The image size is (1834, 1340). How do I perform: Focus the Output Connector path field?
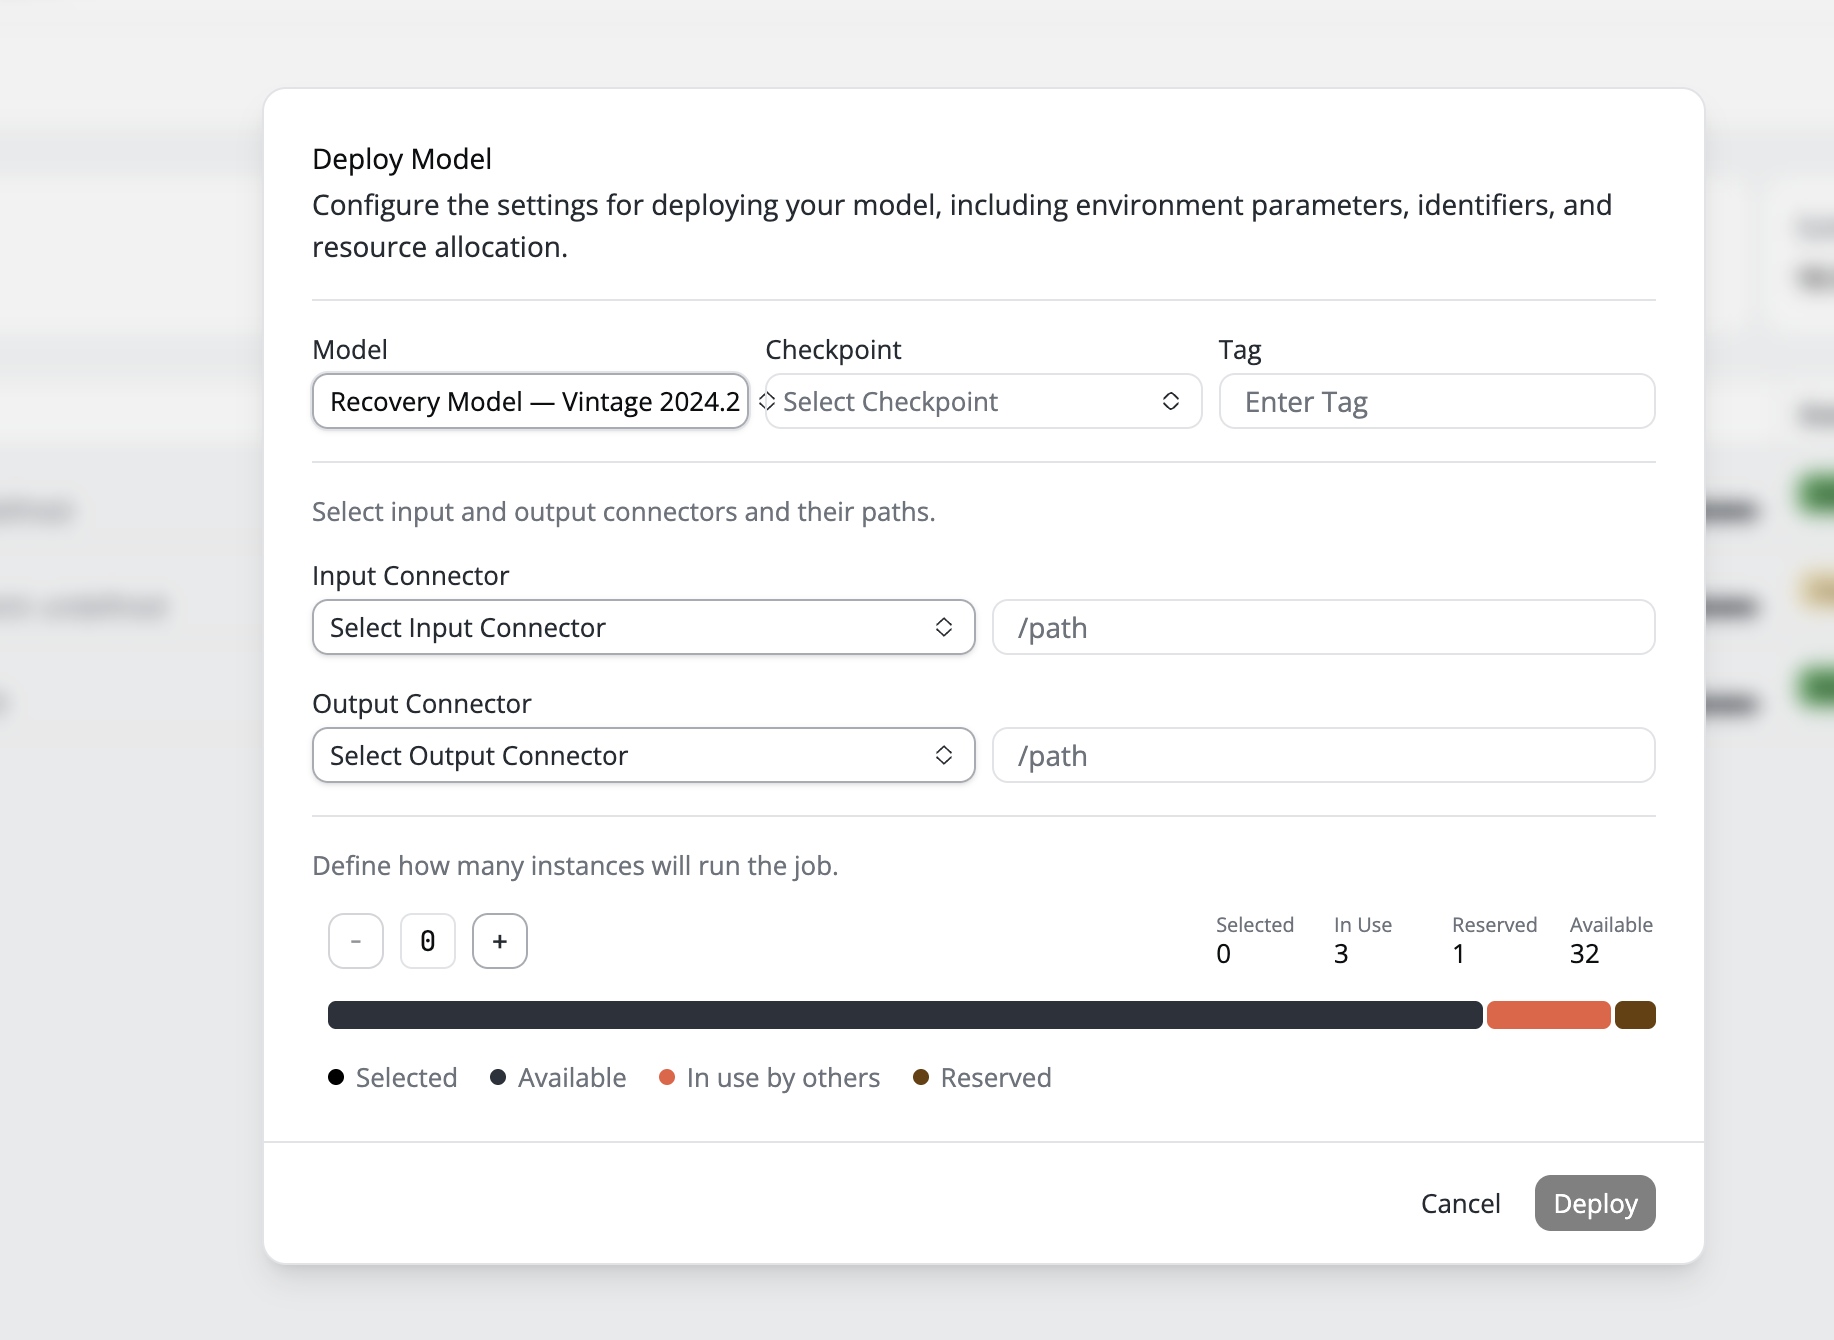point(1322,755)
